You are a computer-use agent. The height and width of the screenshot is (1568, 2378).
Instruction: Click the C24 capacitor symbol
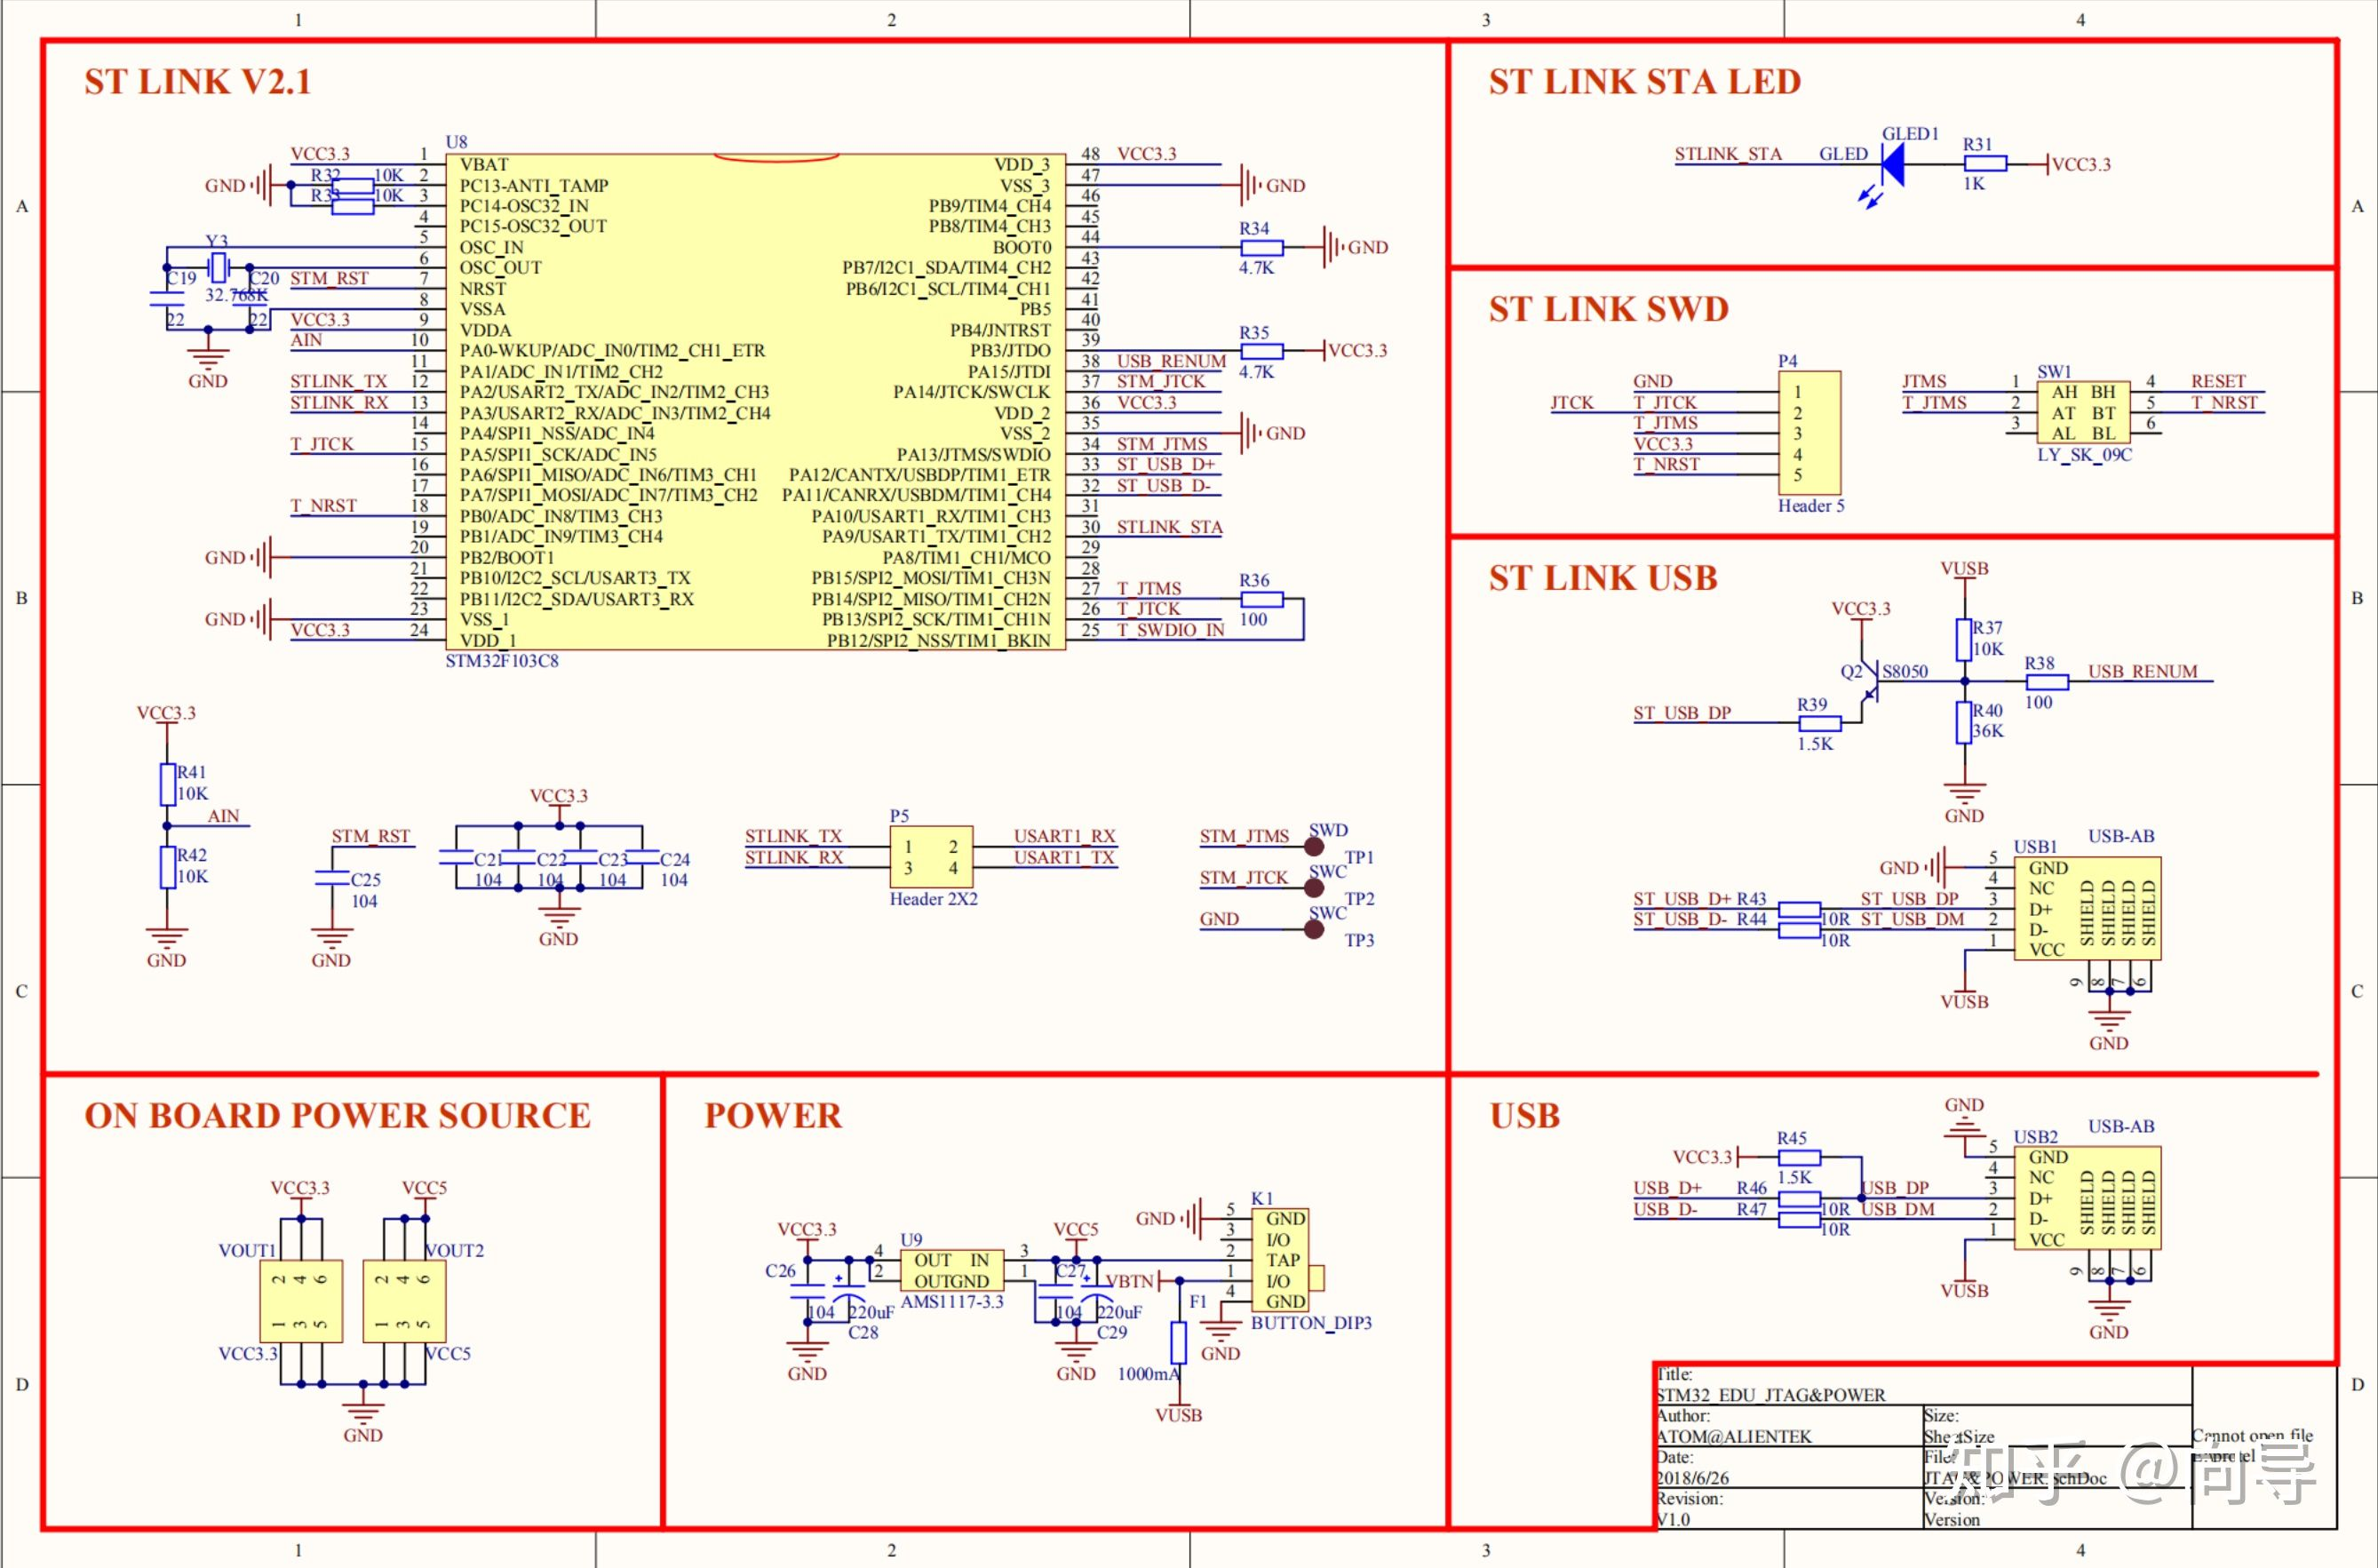pos(642,857)
